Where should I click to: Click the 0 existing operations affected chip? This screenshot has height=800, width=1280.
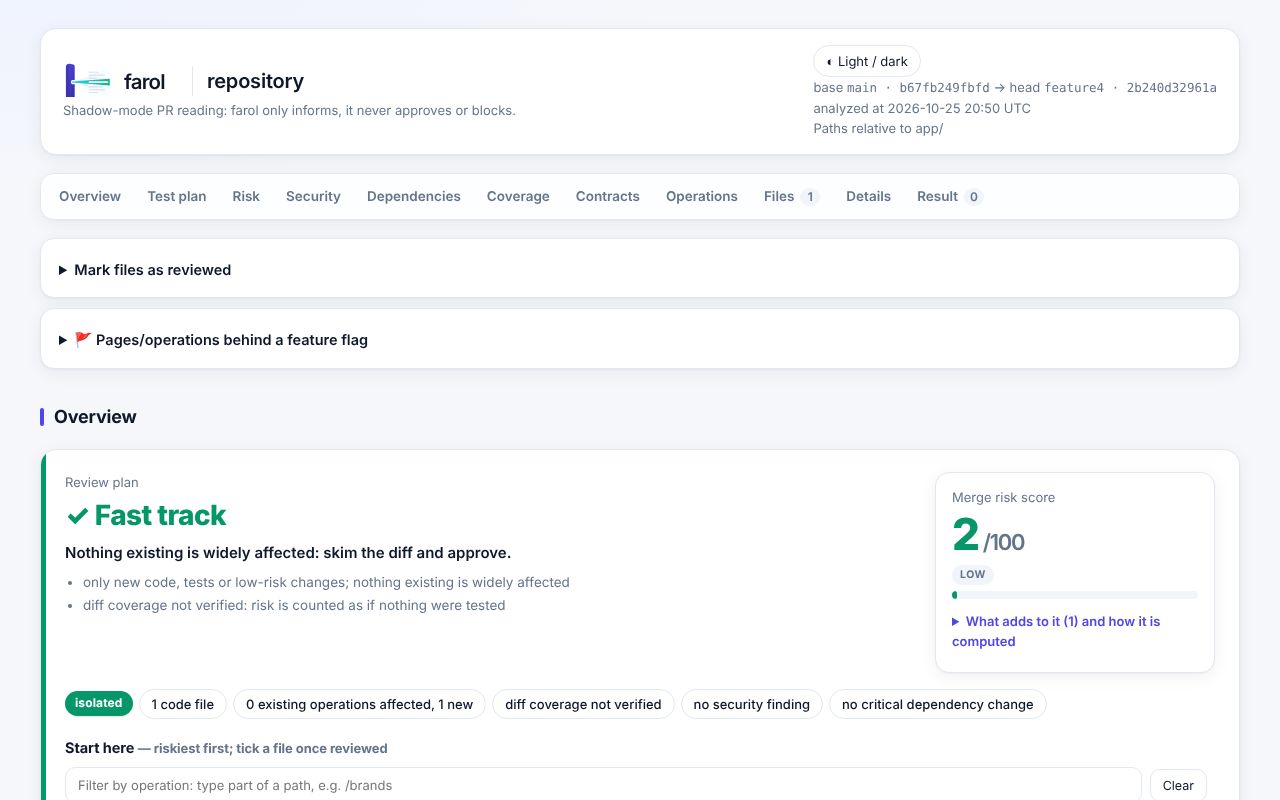click(x=360, y=704)
